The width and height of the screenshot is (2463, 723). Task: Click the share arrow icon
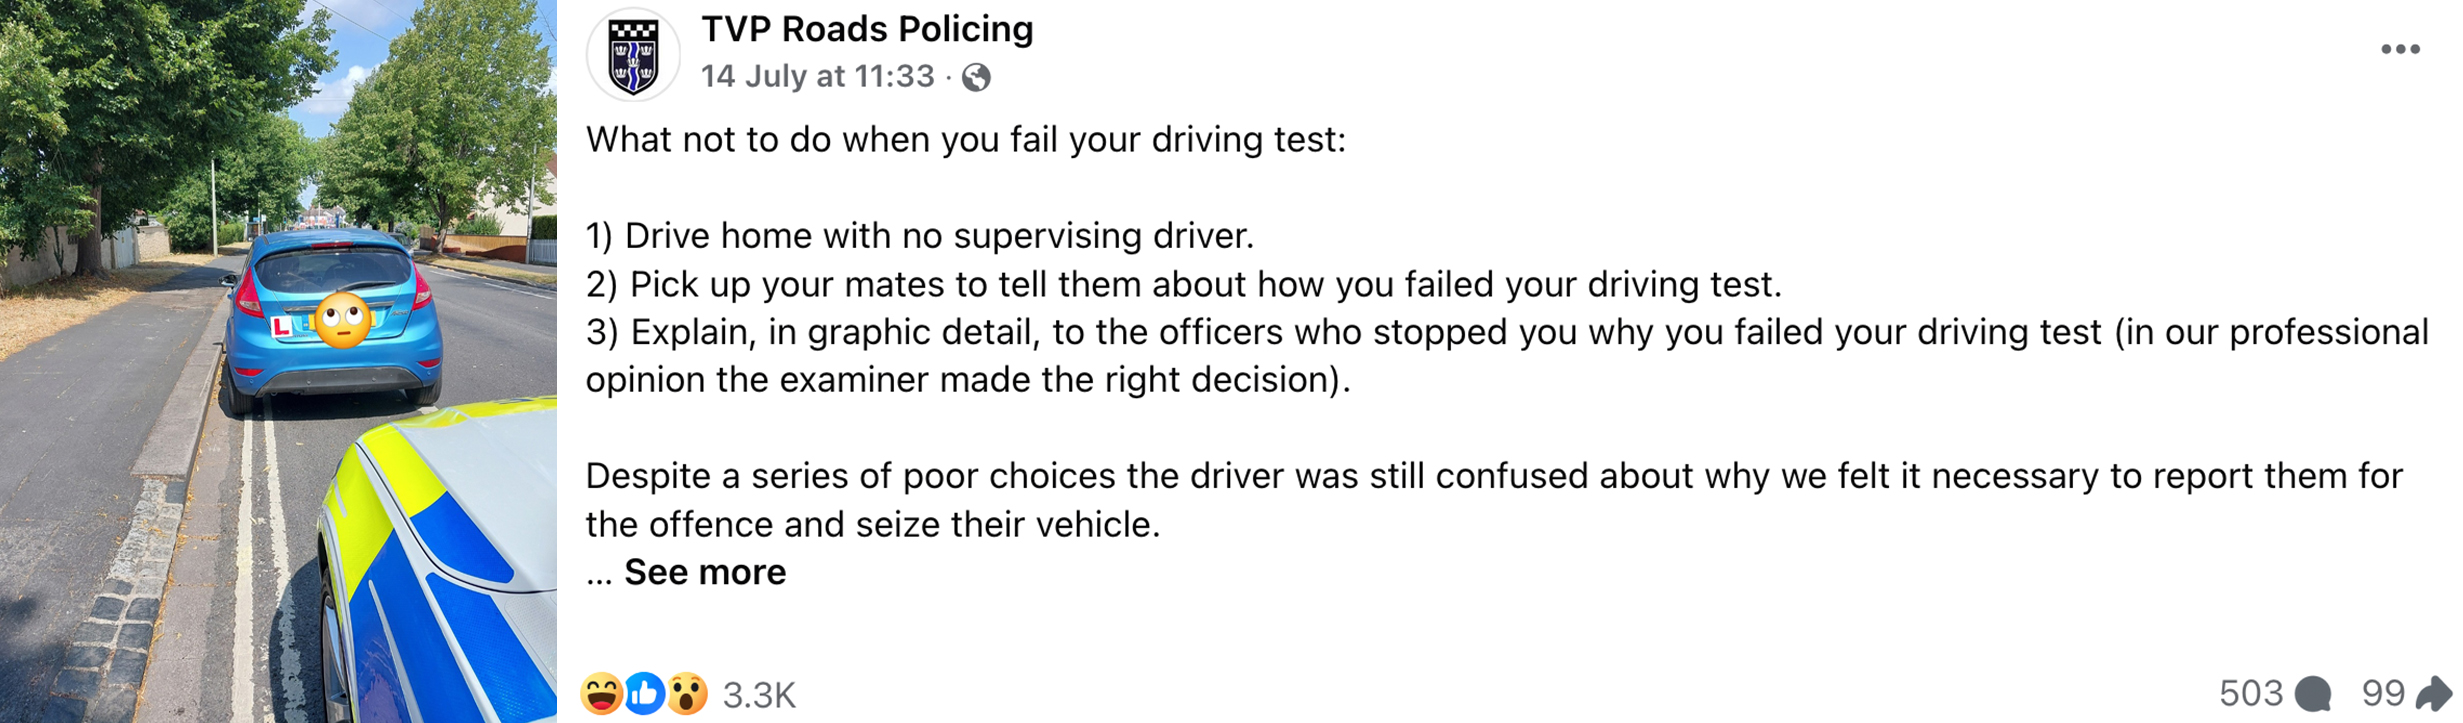click(2434, 692)
